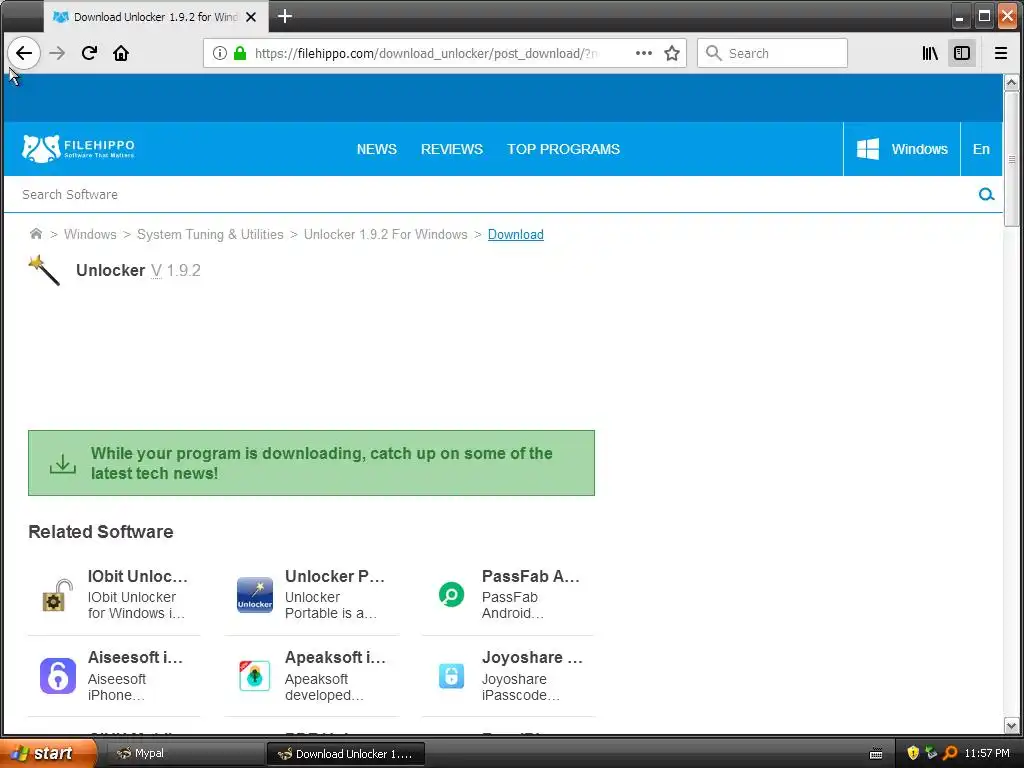
Task: Open Unlocker 1.9.2 For Windows breadcrumb
Action: coord(385,234)
